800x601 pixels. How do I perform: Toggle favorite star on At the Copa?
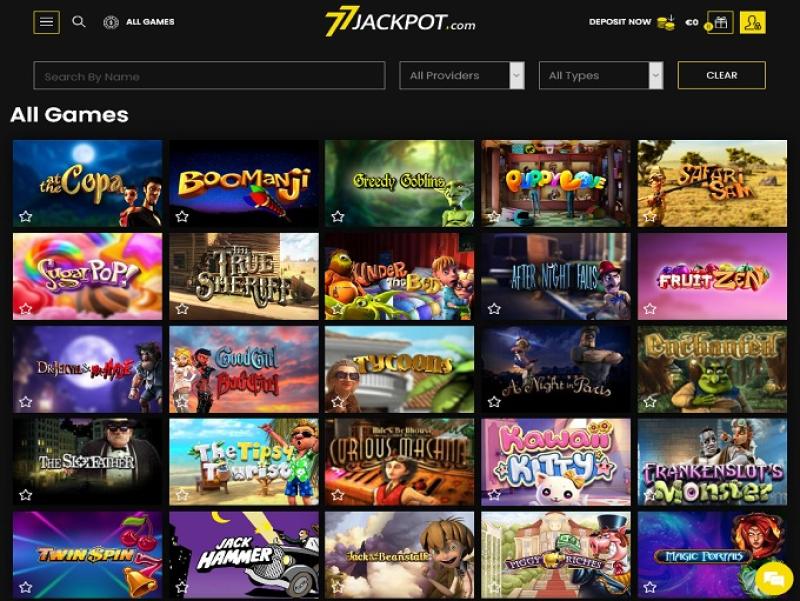(26, 216)
